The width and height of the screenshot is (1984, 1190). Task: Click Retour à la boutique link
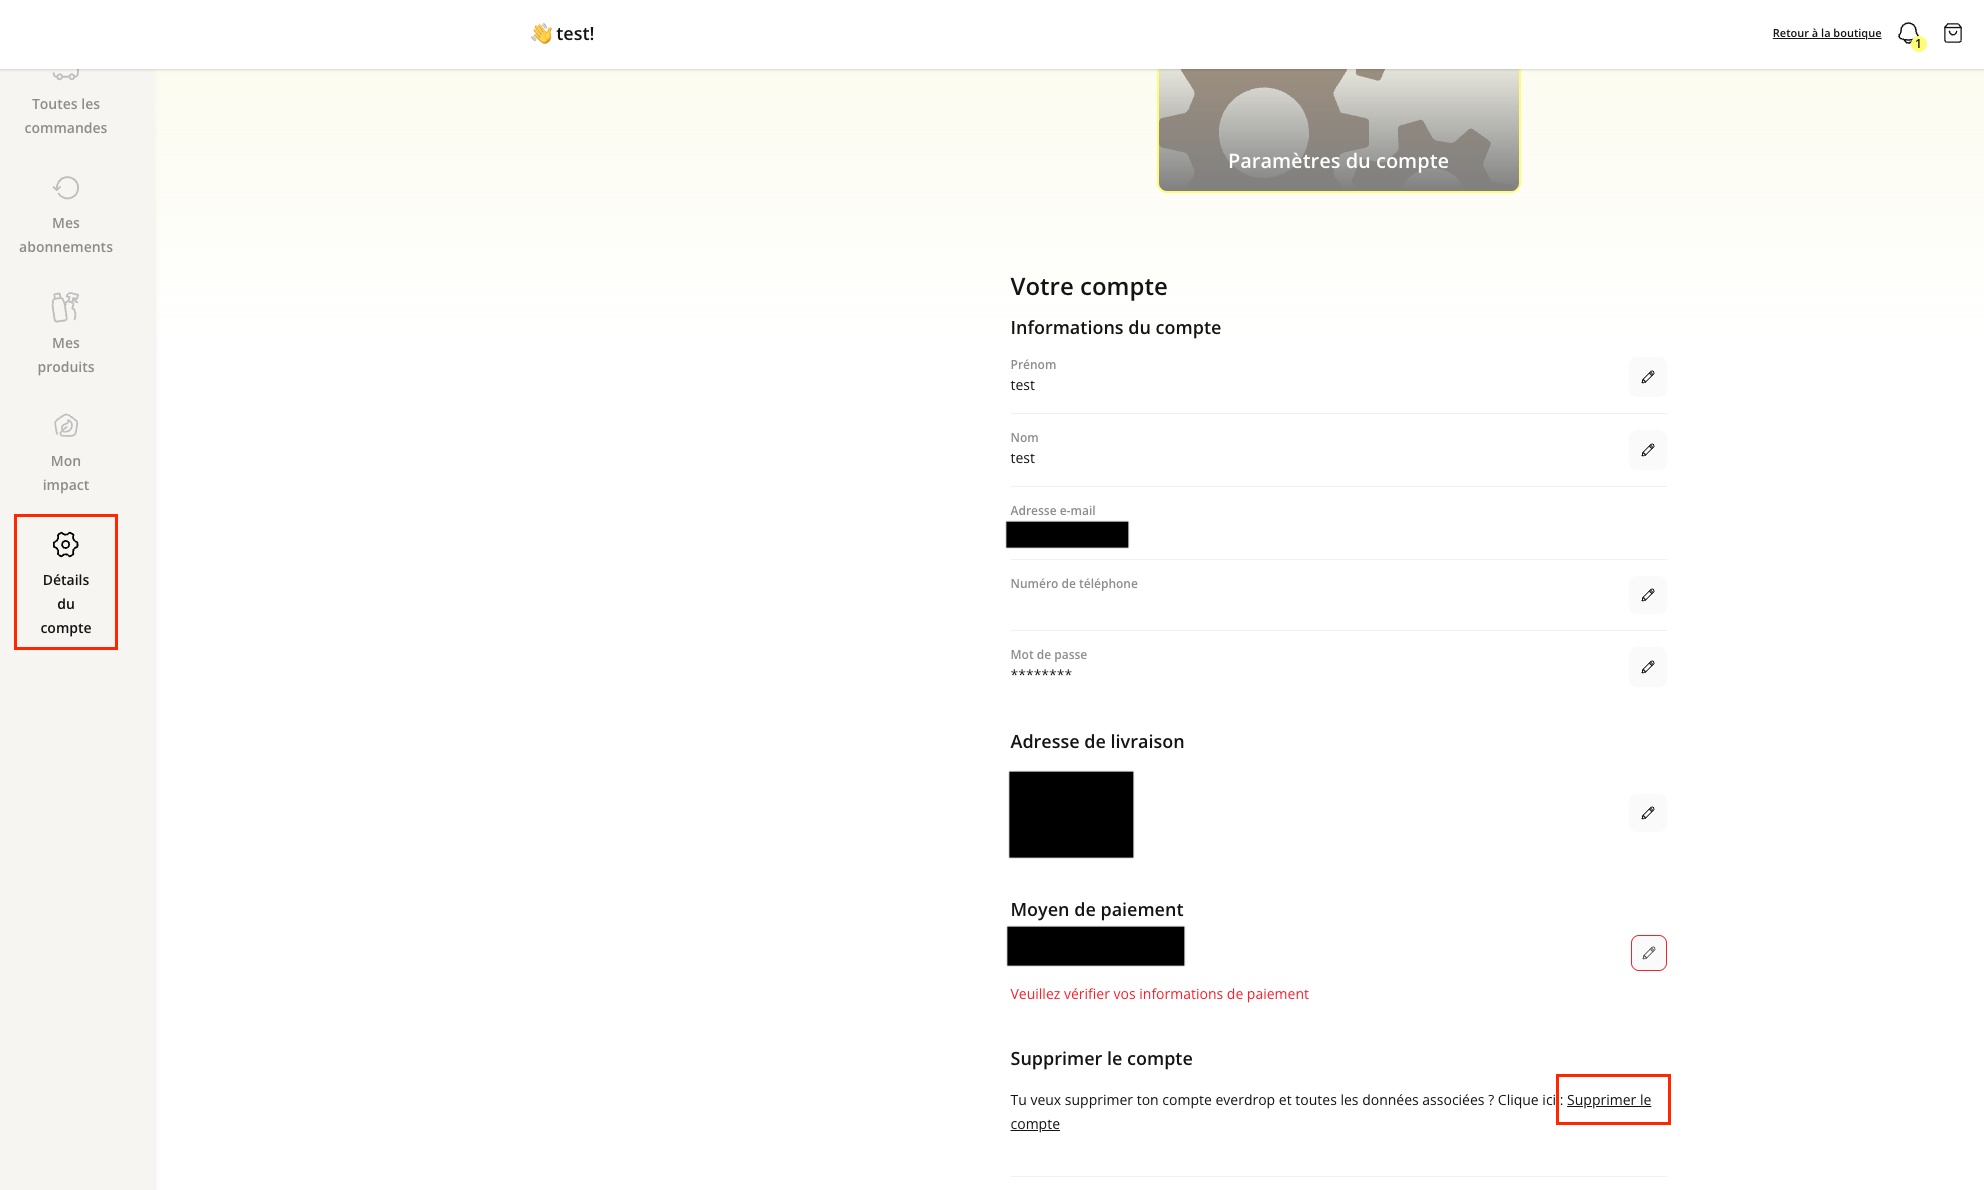tap(1826, 33)
